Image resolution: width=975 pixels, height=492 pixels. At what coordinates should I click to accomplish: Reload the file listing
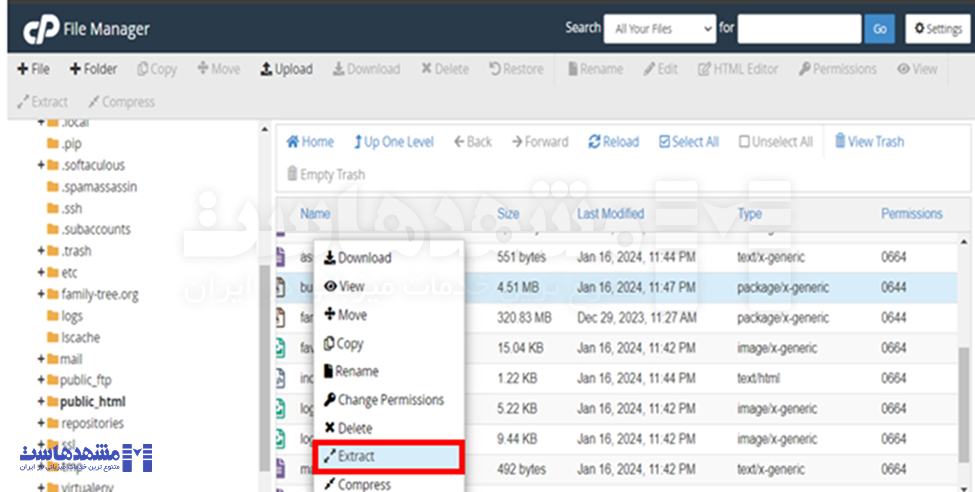[614, 142]
